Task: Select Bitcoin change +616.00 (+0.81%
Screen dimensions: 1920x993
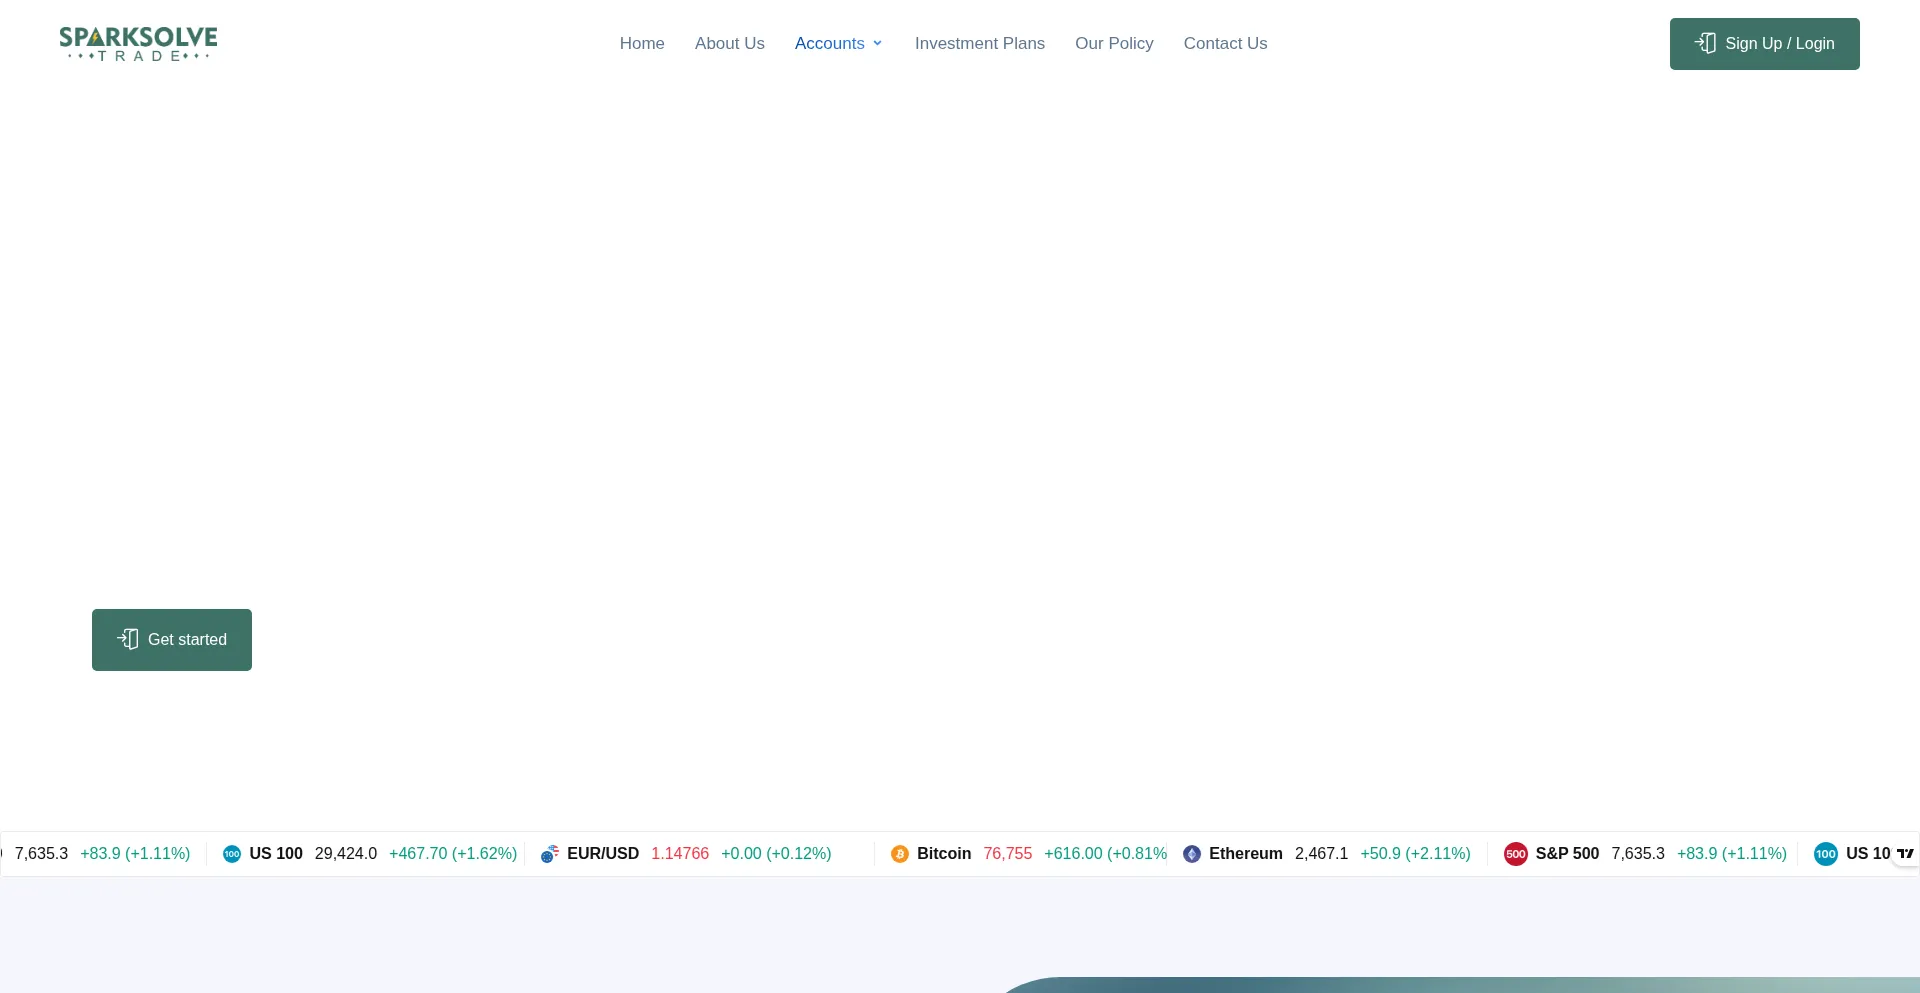Action: (1106, 854)
